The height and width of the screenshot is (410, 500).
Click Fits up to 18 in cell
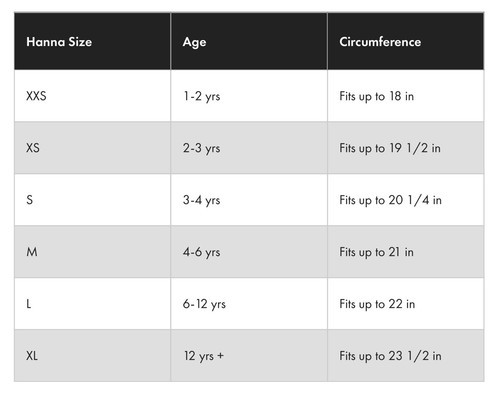[x=406, y=96]
